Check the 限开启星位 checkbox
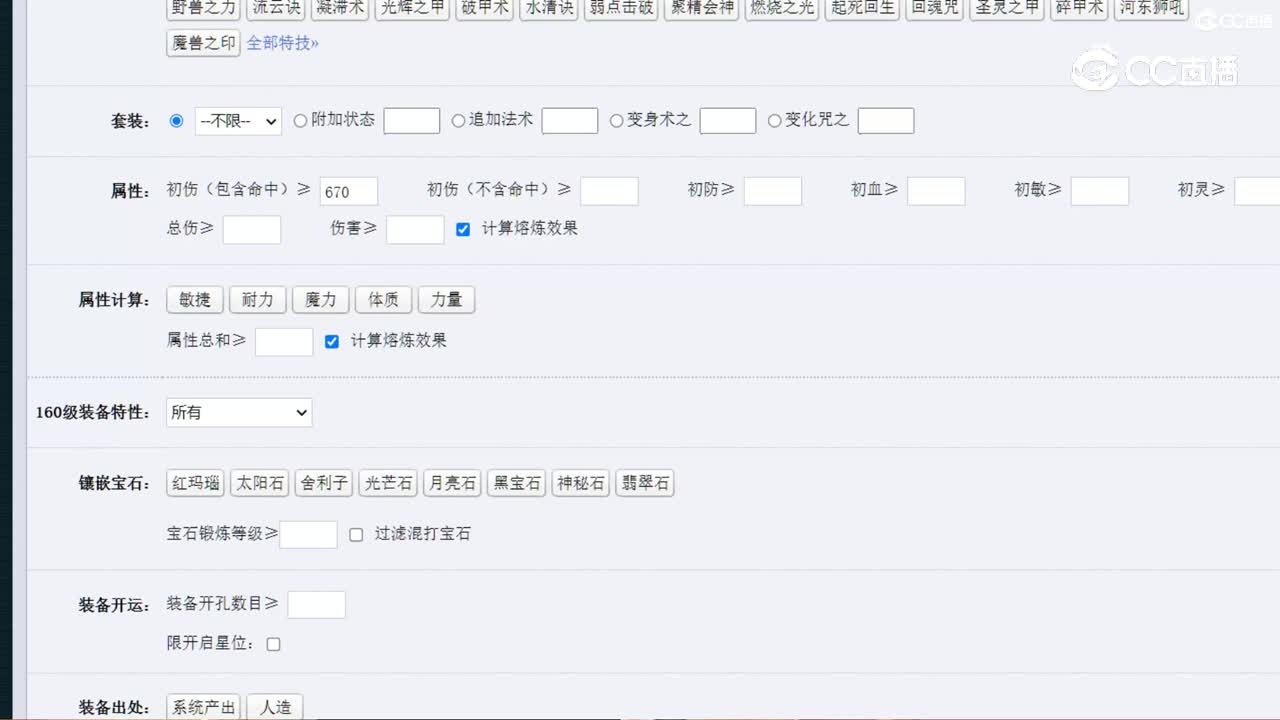The width and height of the screenshot is (1280, 720). (273, 644)
